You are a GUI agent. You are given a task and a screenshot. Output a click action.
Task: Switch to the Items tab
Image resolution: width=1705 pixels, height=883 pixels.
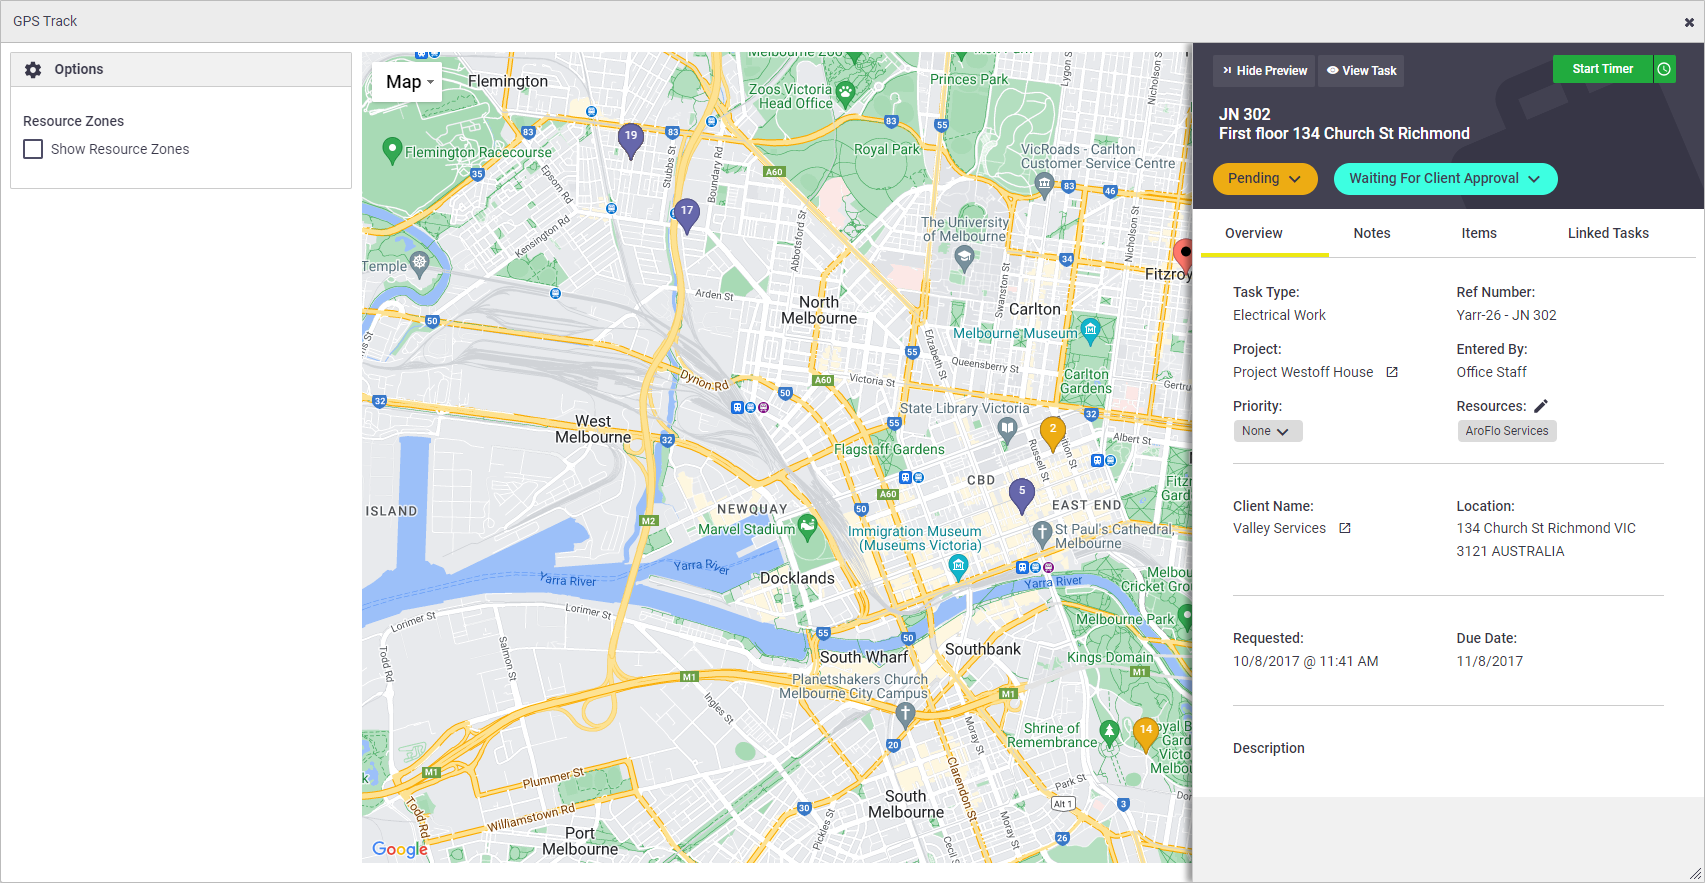click(x=1479, y=233)
